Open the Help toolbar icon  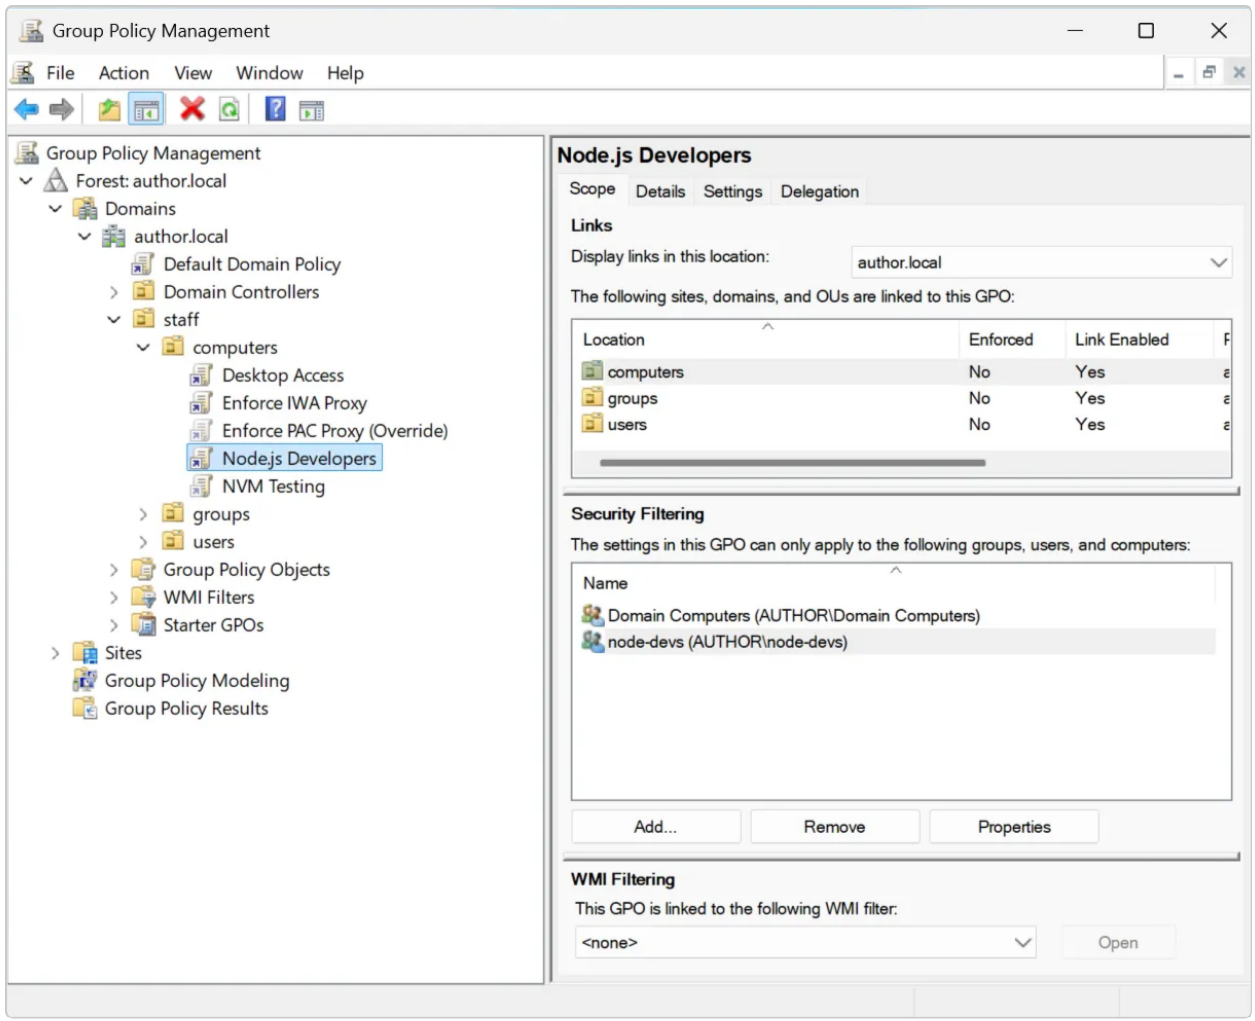coord(275,108)
